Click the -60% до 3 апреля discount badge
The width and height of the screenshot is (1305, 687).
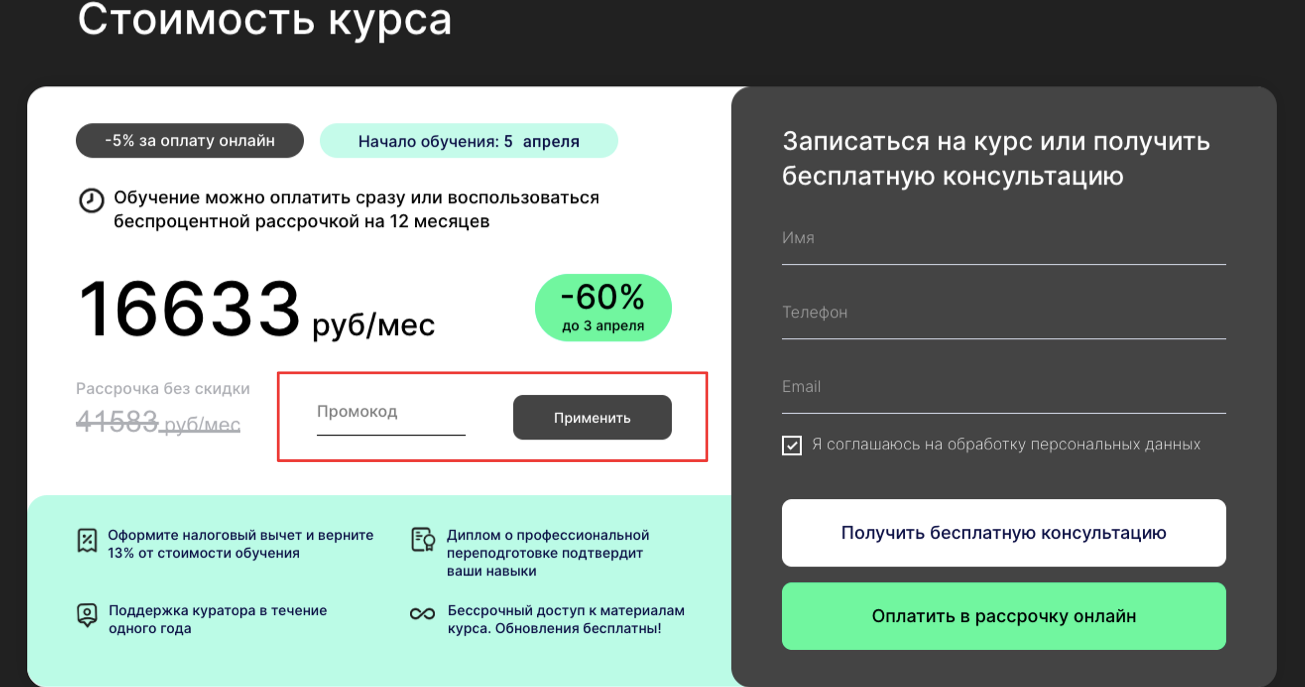click(603, 308)
